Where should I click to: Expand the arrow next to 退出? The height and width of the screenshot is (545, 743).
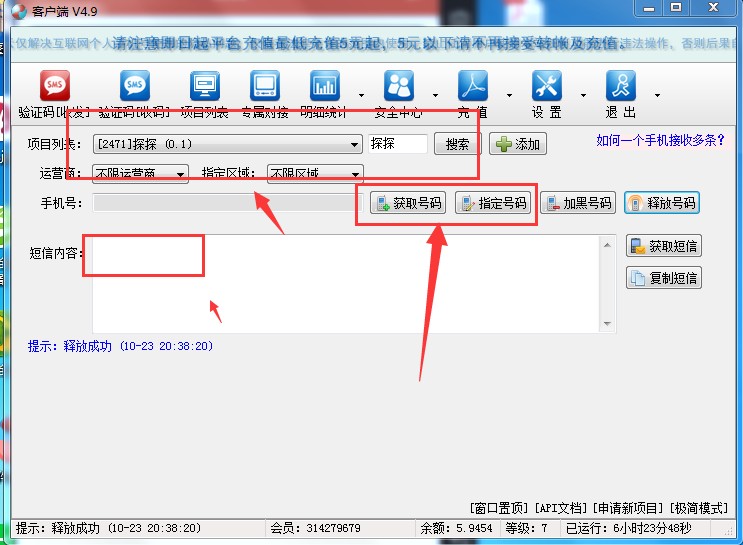[x=657, y=95]
